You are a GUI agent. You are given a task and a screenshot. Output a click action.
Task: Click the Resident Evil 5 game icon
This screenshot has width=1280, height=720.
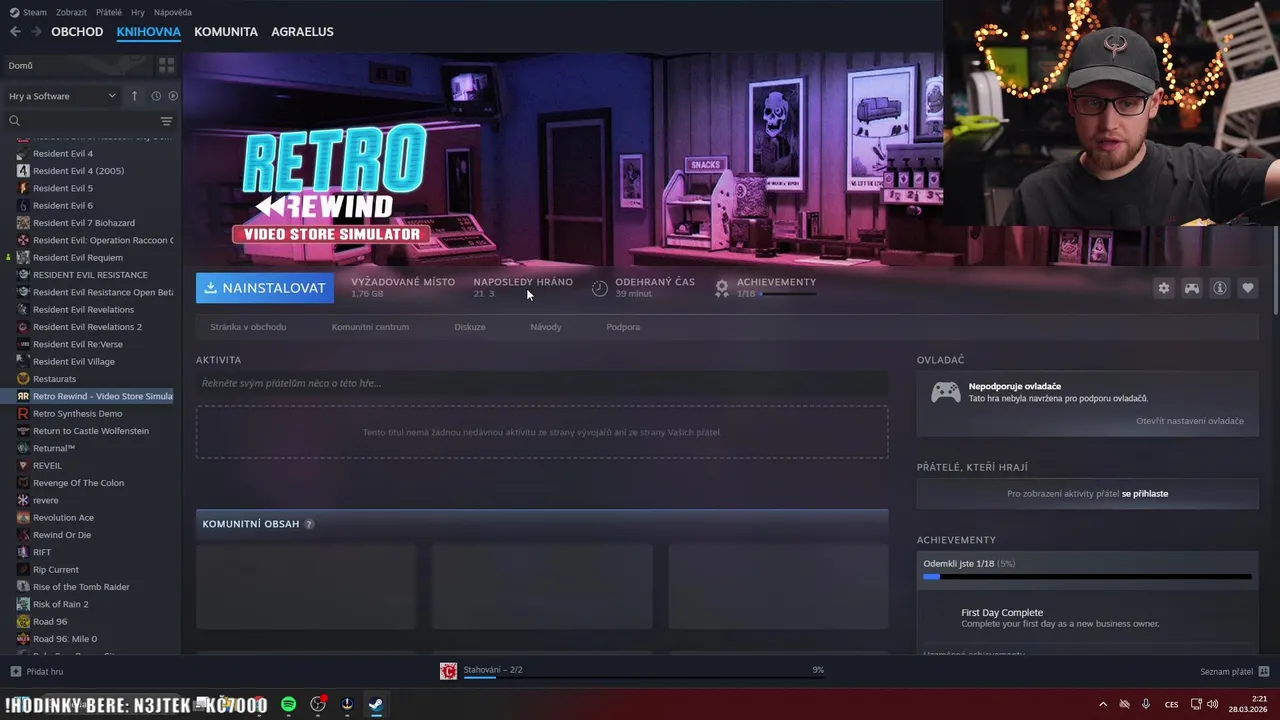click(23, 188)
